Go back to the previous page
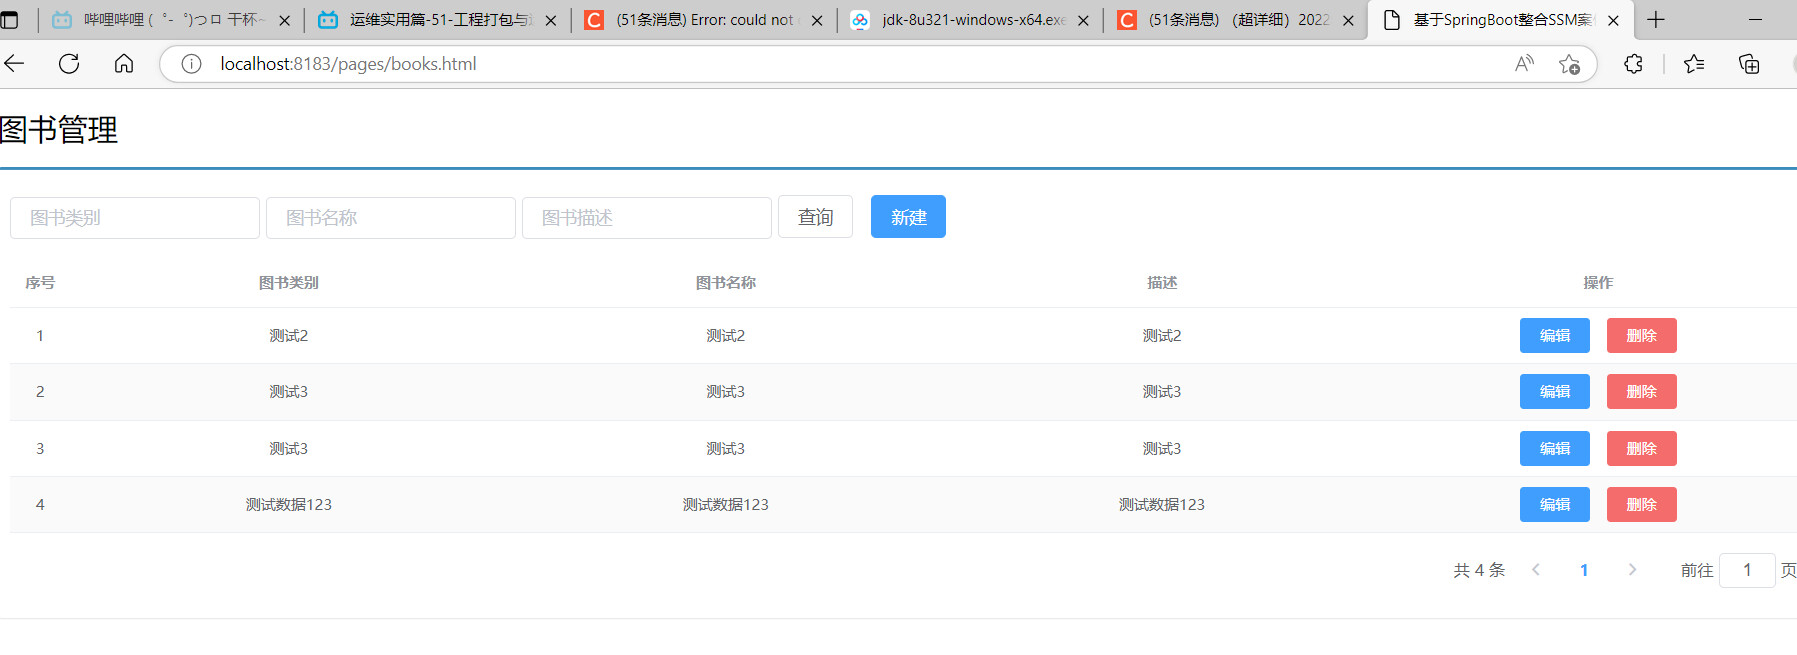 [14, 64]
